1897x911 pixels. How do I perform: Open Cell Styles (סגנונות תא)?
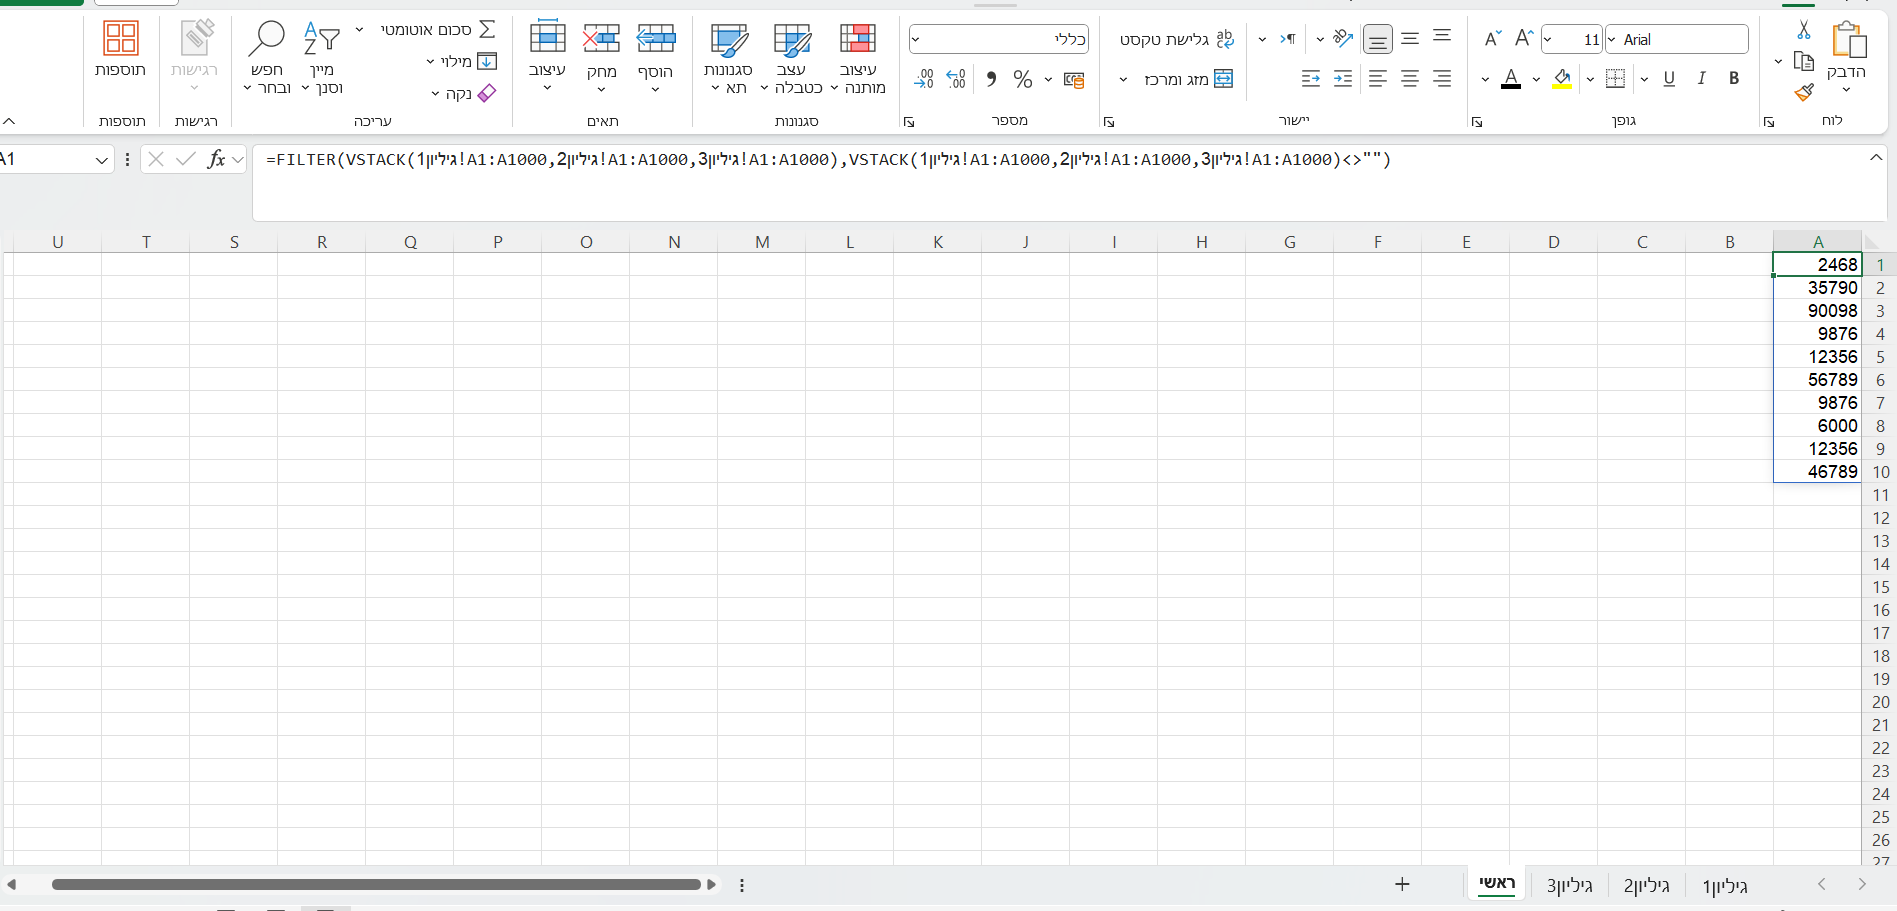pyautogui.click(x=728, y=59)
